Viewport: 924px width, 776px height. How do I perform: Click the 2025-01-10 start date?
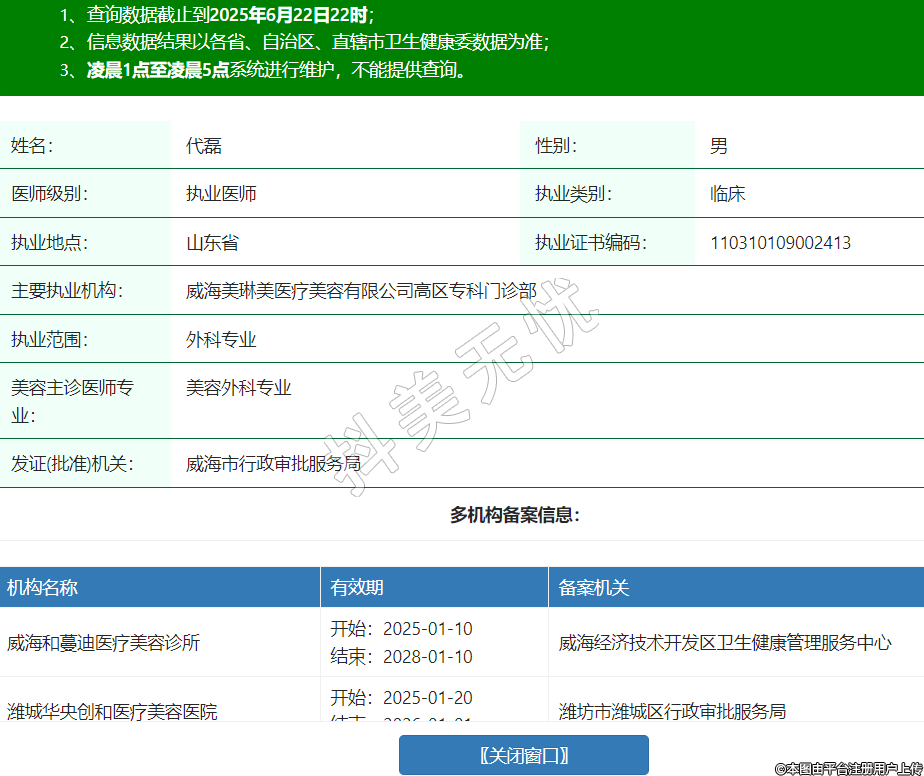click(x=427, y=629)
